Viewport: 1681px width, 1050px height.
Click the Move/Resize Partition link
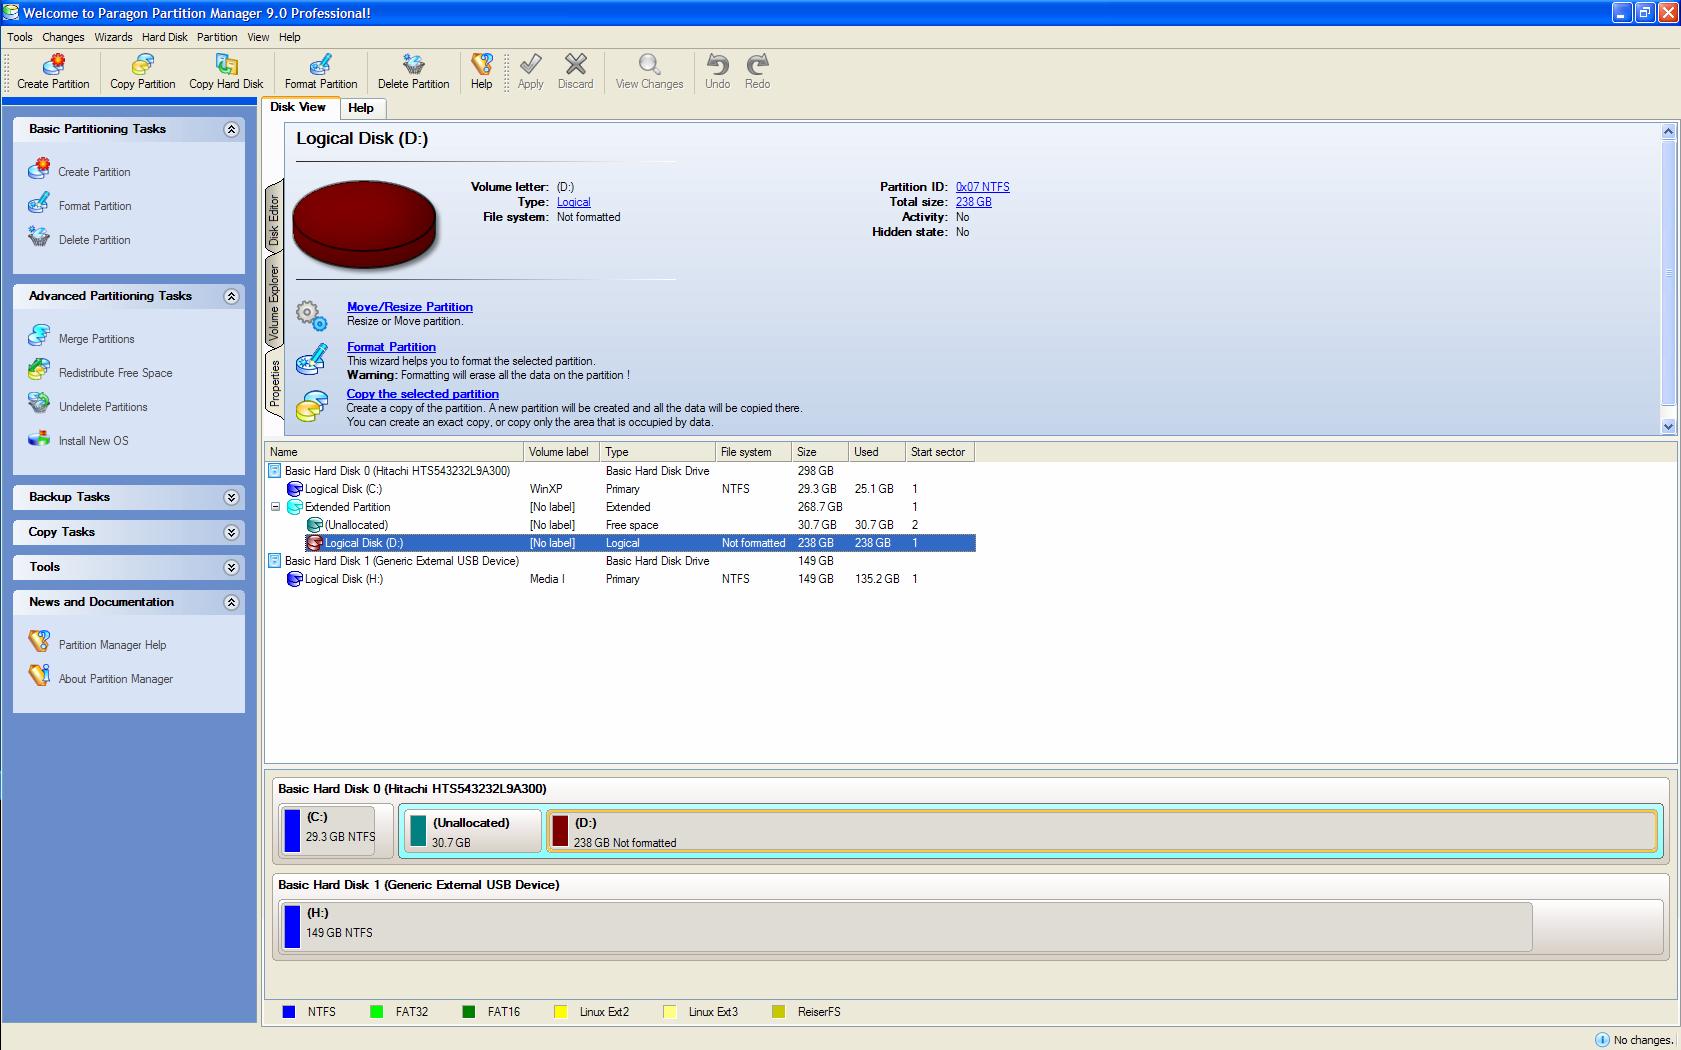[409, 307]
